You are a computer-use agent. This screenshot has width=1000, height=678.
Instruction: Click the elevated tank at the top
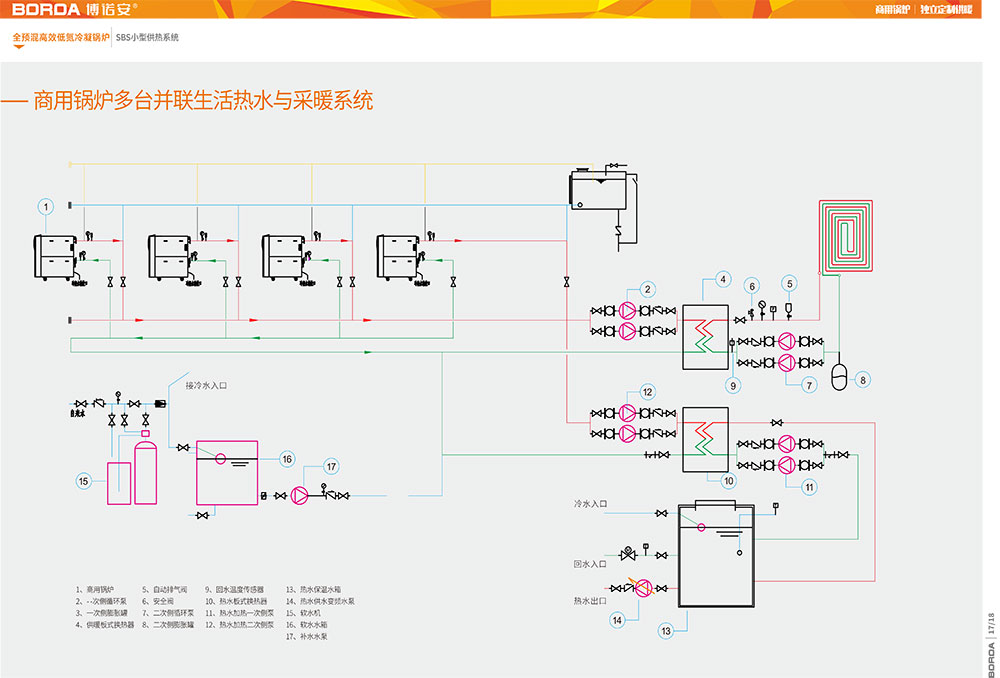pos(601,188)
